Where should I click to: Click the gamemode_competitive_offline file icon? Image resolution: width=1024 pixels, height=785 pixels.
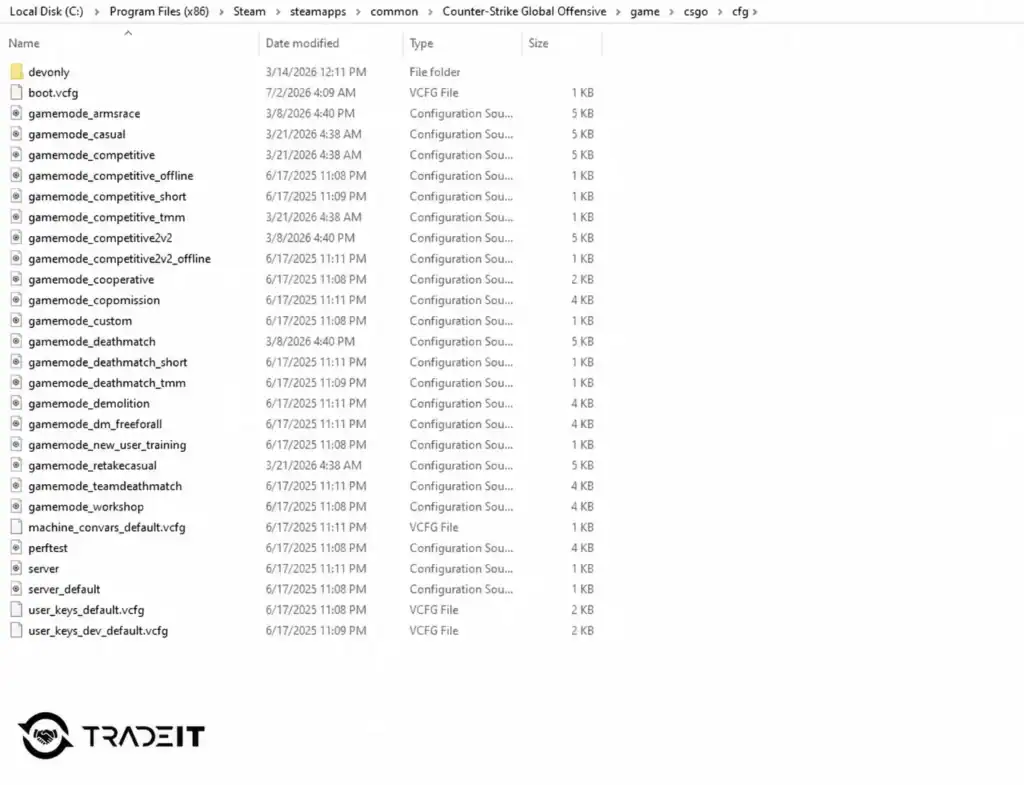tap(16, 176)
